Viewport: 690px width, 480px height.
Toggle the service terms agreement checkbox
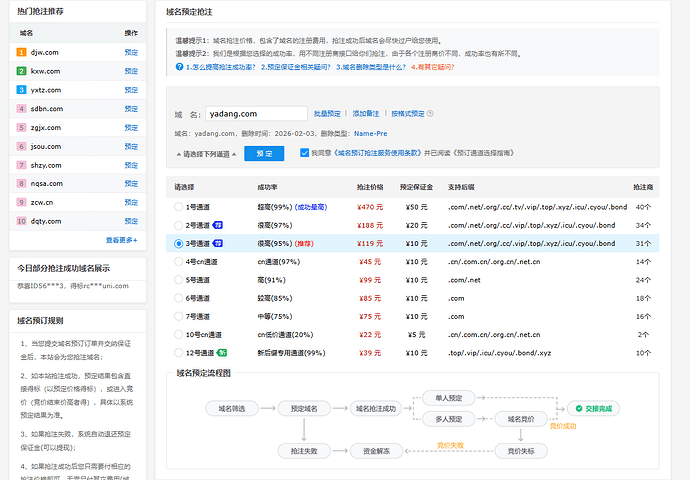click(304, 153)
